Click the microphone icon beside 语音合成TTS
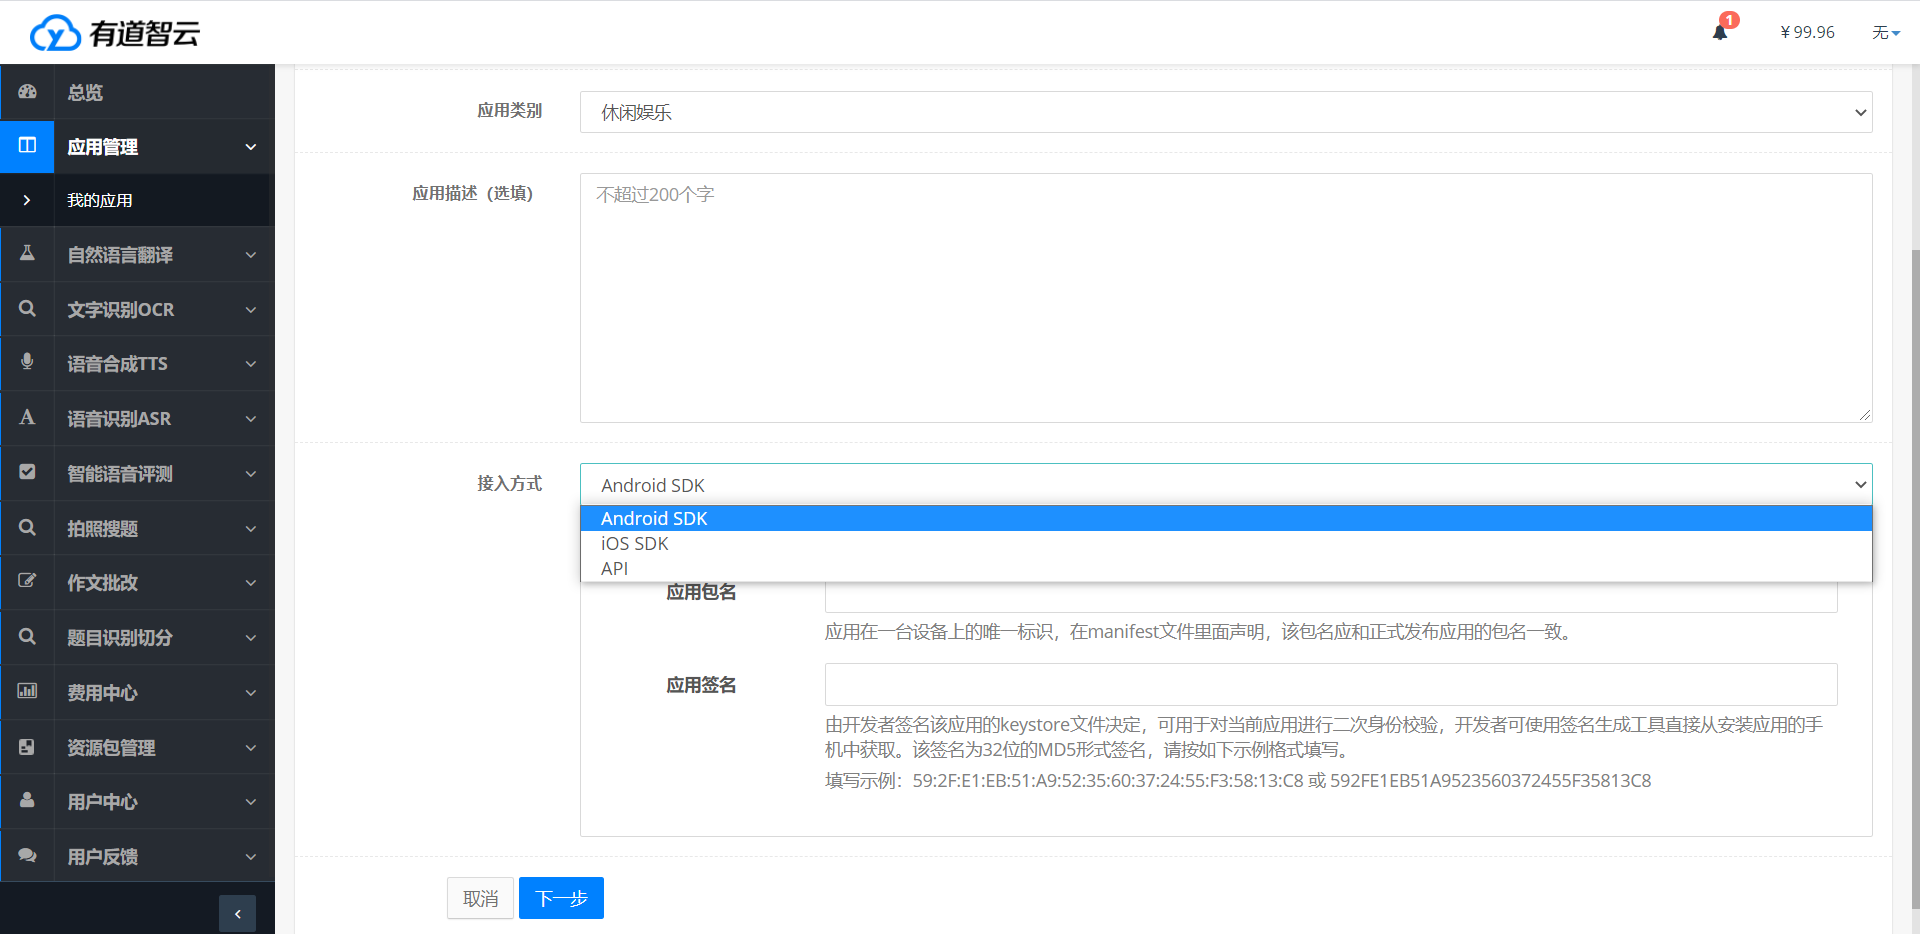The width and height of the screenshot is (1920, 934). 27,363
